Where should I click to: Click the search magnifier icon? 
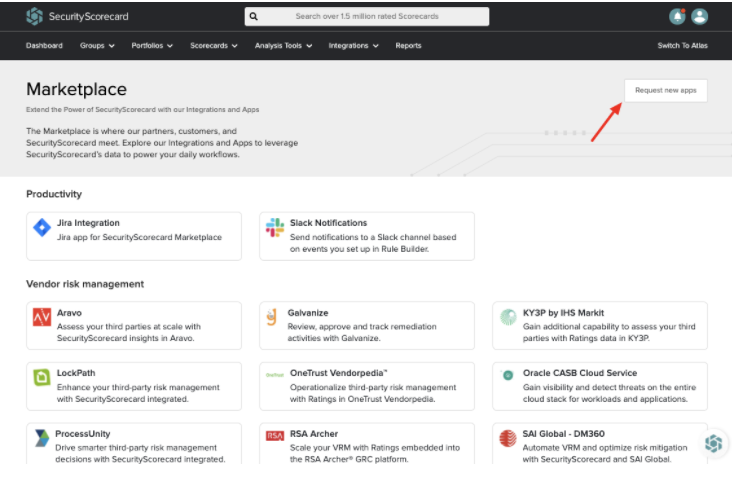point(253,16)
